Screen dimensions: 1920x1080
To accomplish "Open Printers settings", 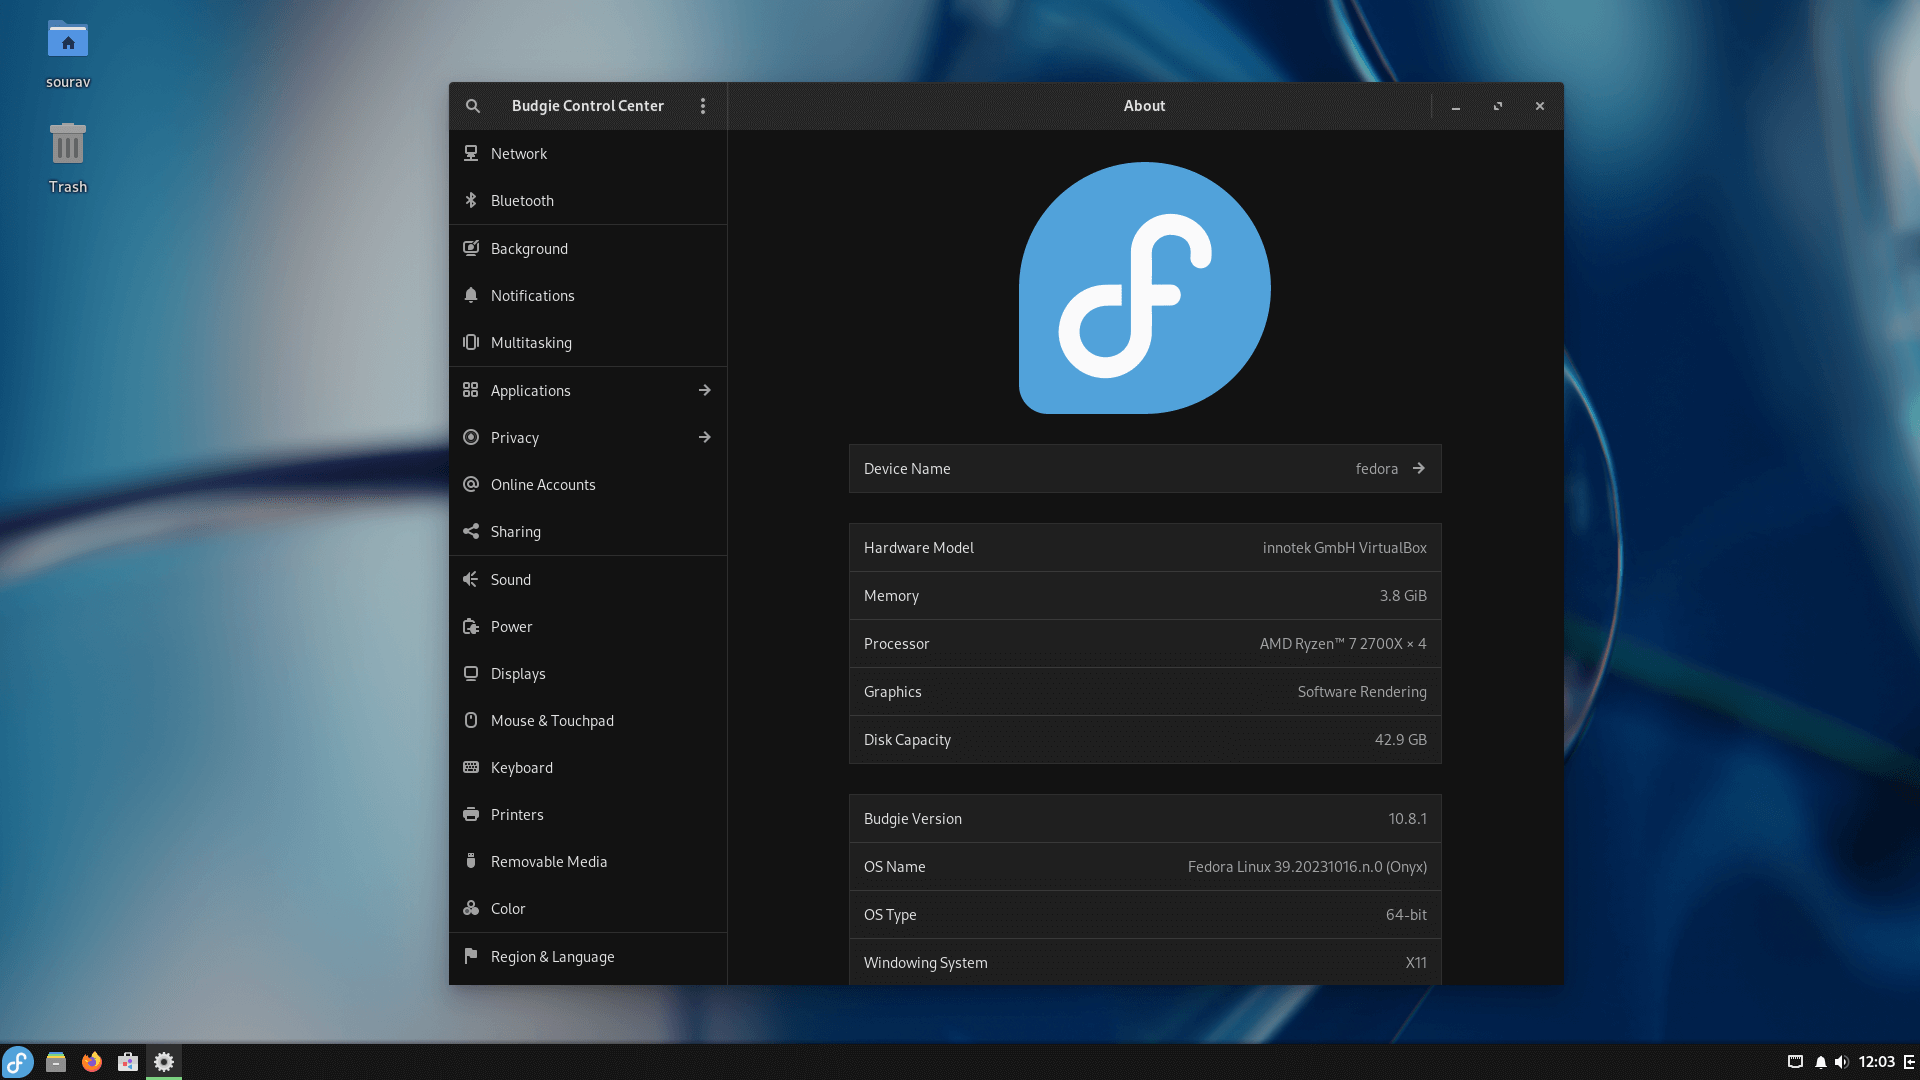I will (x=516, y=814).
